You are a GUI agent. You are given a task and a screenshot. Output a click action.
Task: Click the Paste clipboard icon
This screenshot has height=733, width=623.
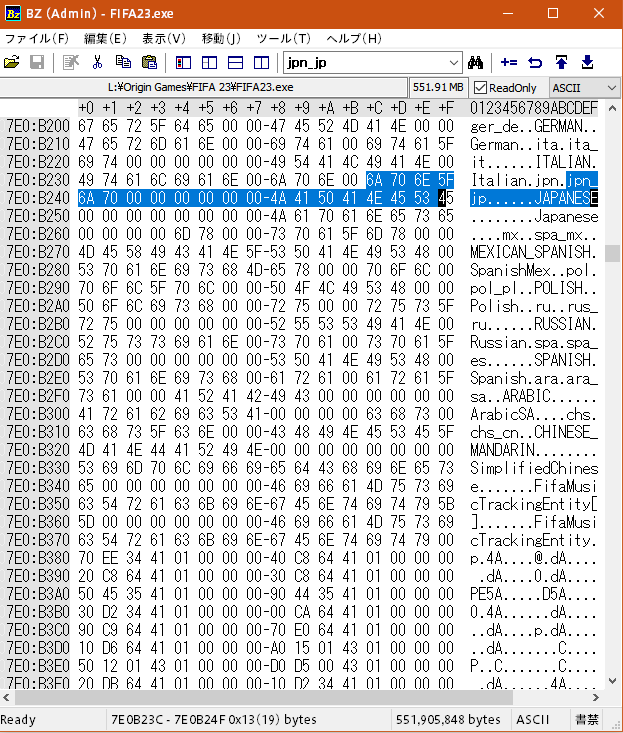click(150, 62)
